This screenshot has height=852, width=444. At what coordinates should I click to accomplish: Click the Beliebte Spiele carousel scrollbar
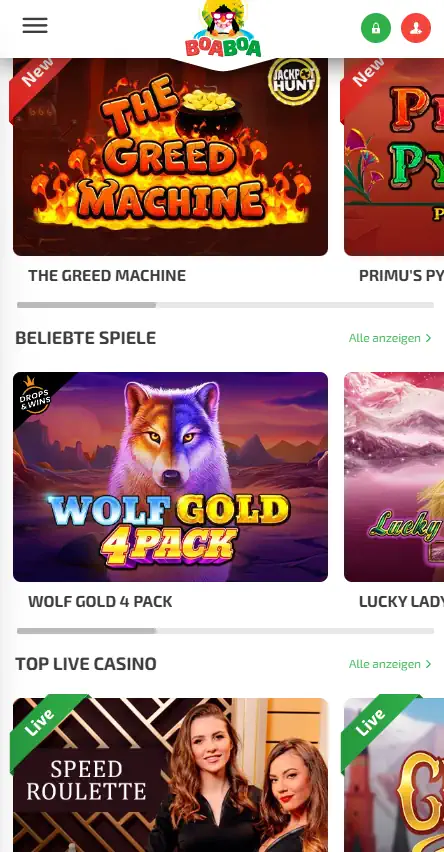226,631
